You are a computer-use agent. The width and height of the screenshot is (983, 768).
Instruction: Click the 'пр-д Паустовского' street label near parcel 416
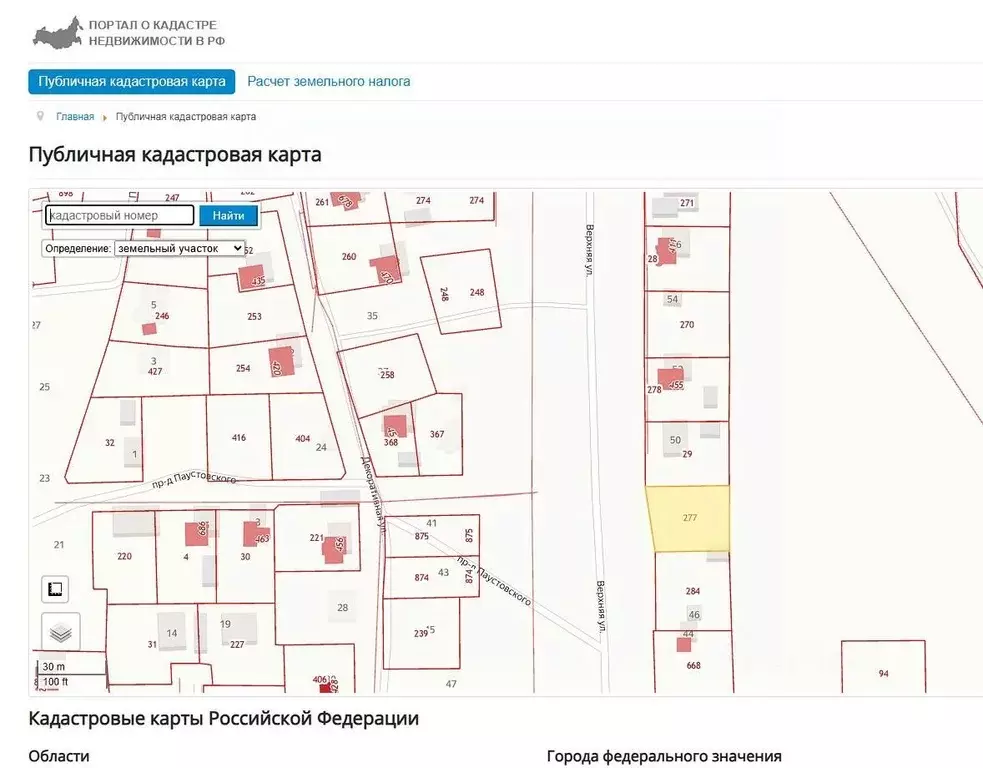(194, 478)
